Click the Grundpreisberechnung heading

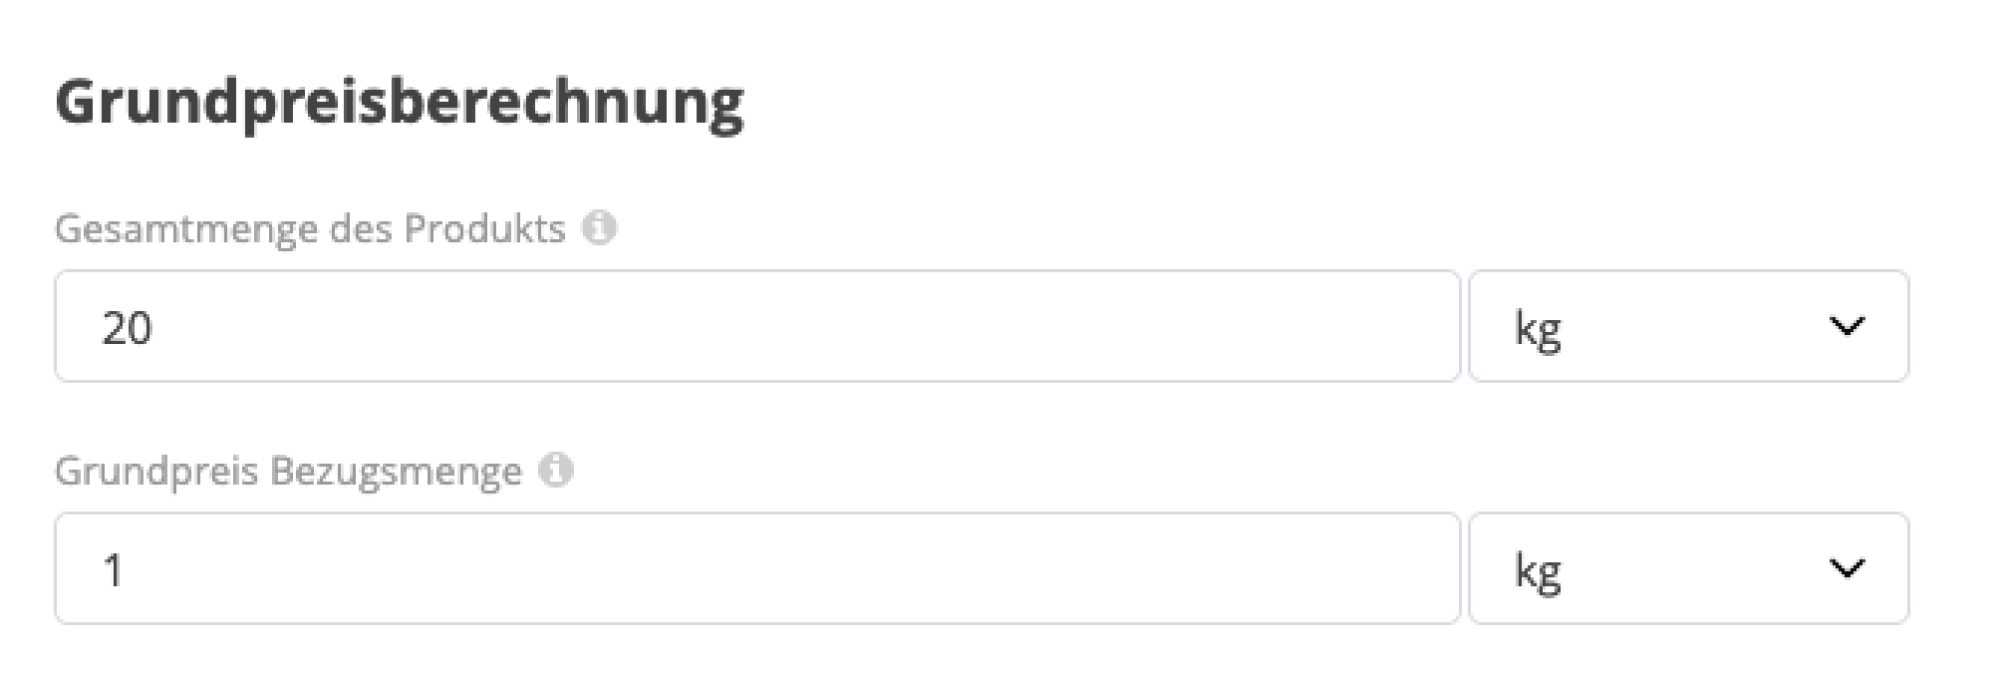coord(400,100)
